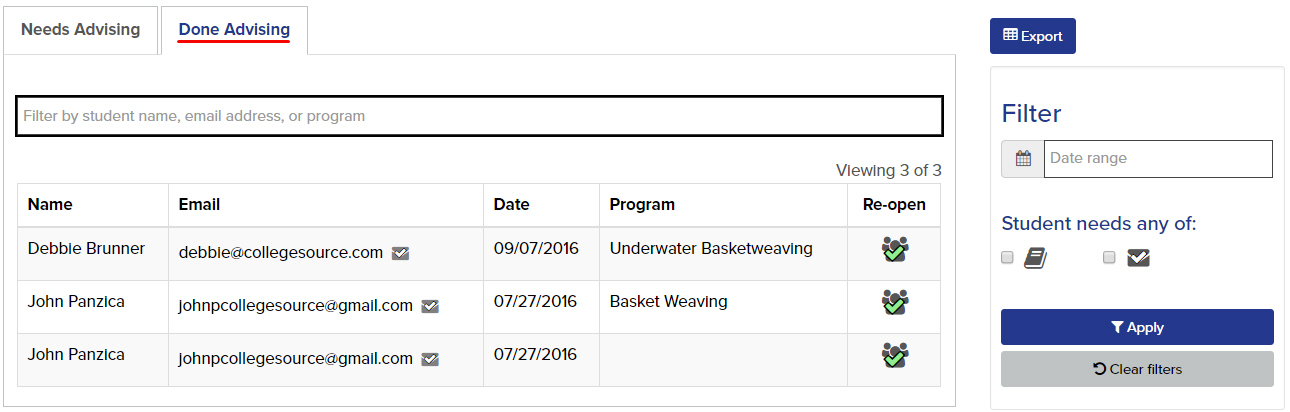The height and width of the screenshot is (412, 1290).
Task: Export the advising list
Action: click(1033, 36)
